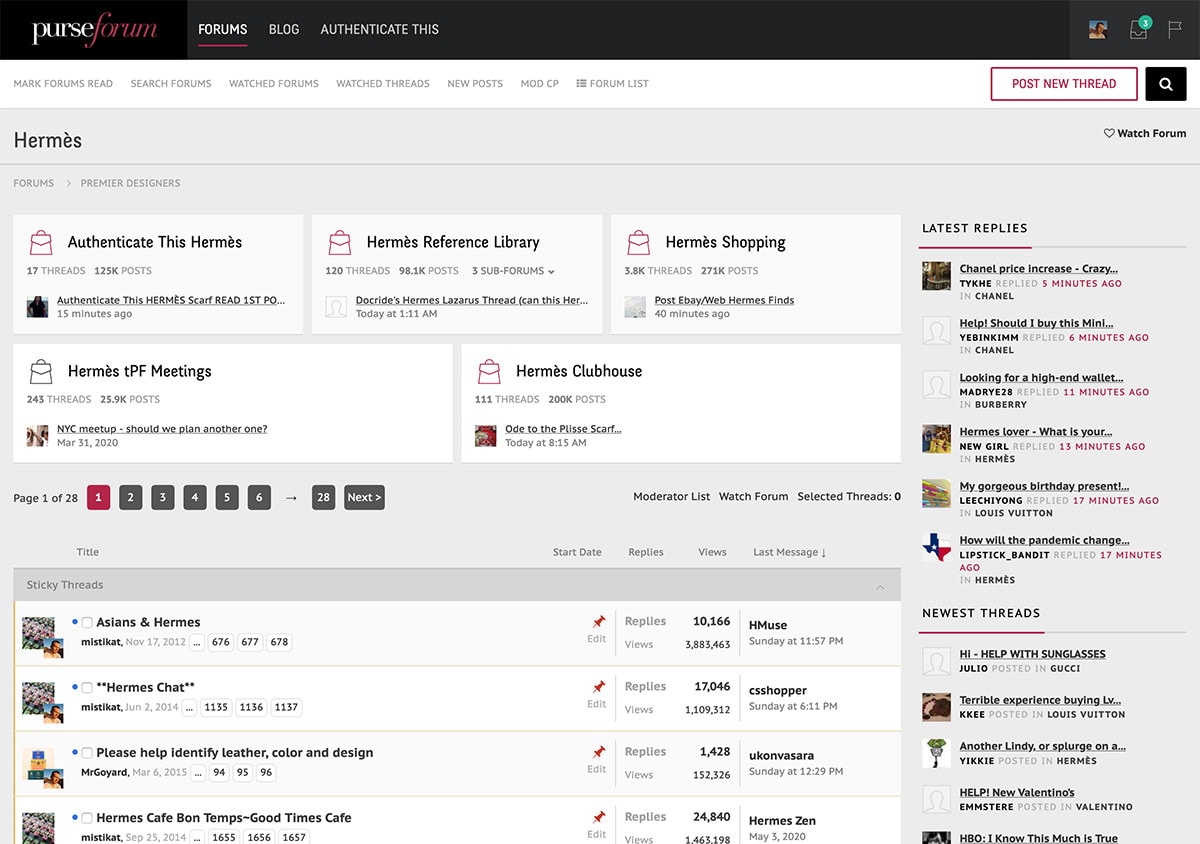Go to page 5 of threads
This screenshot has width=1200, height=844.
tap(227, 497)
